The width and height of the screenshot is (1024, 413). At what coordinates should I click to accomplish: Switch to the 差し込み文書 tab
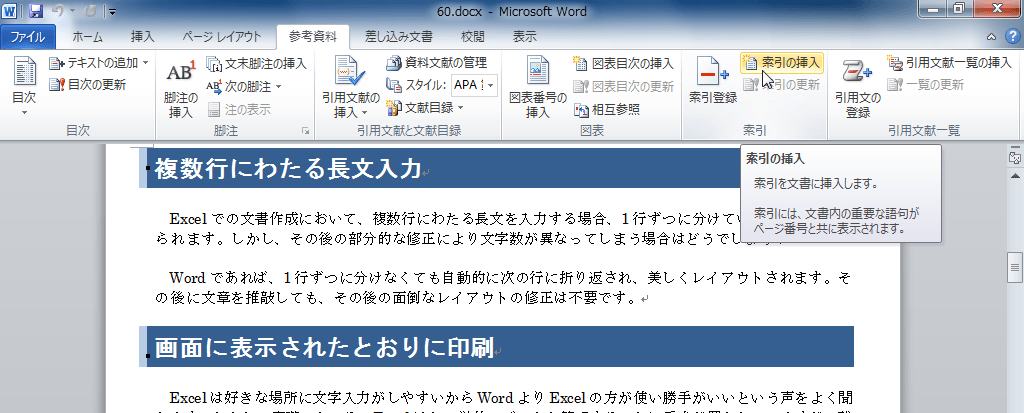pyautogui.click(x=398, y=37)
